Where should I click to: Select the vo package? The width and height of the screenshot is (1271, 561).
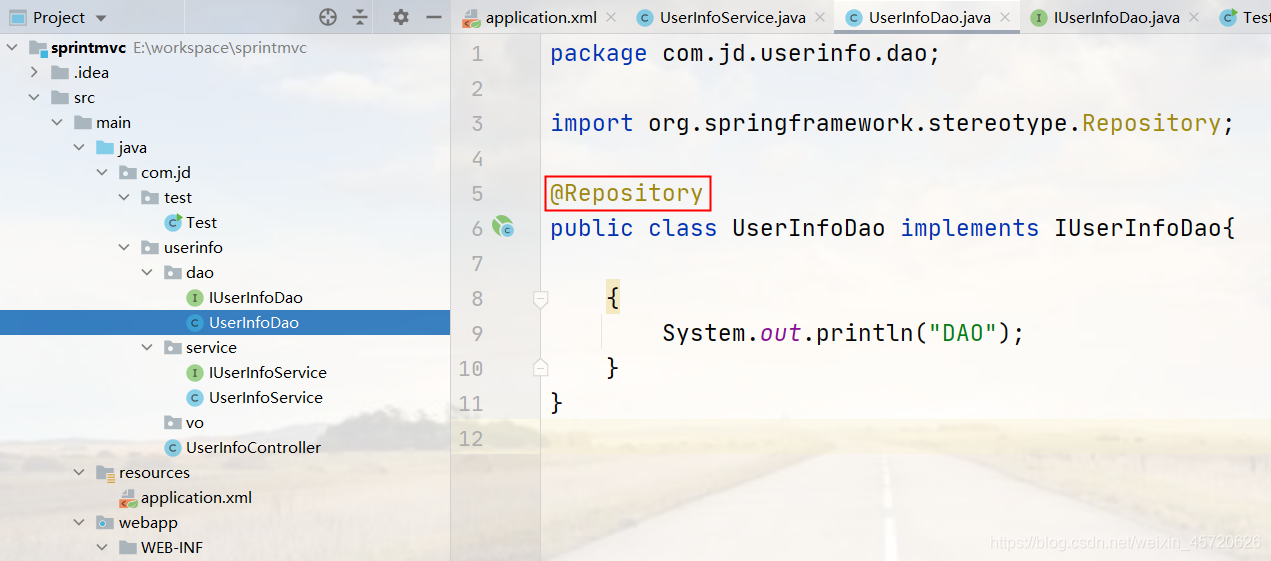coord(194,423)
